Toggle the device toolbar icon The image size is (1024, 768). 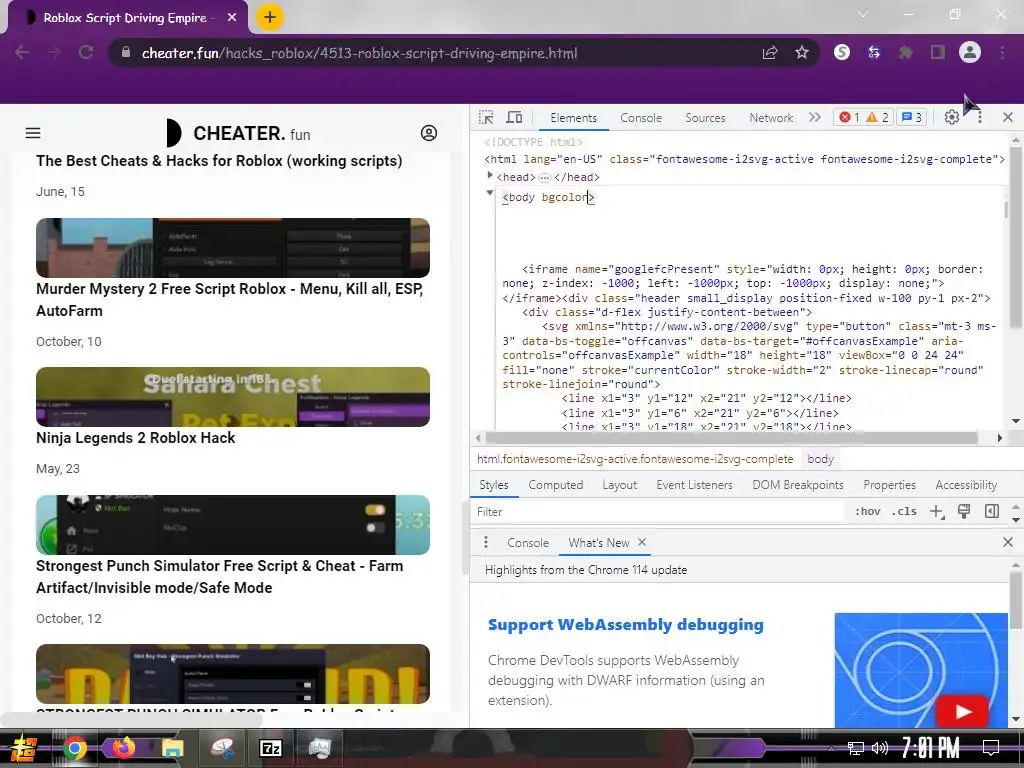click(515, 118)
